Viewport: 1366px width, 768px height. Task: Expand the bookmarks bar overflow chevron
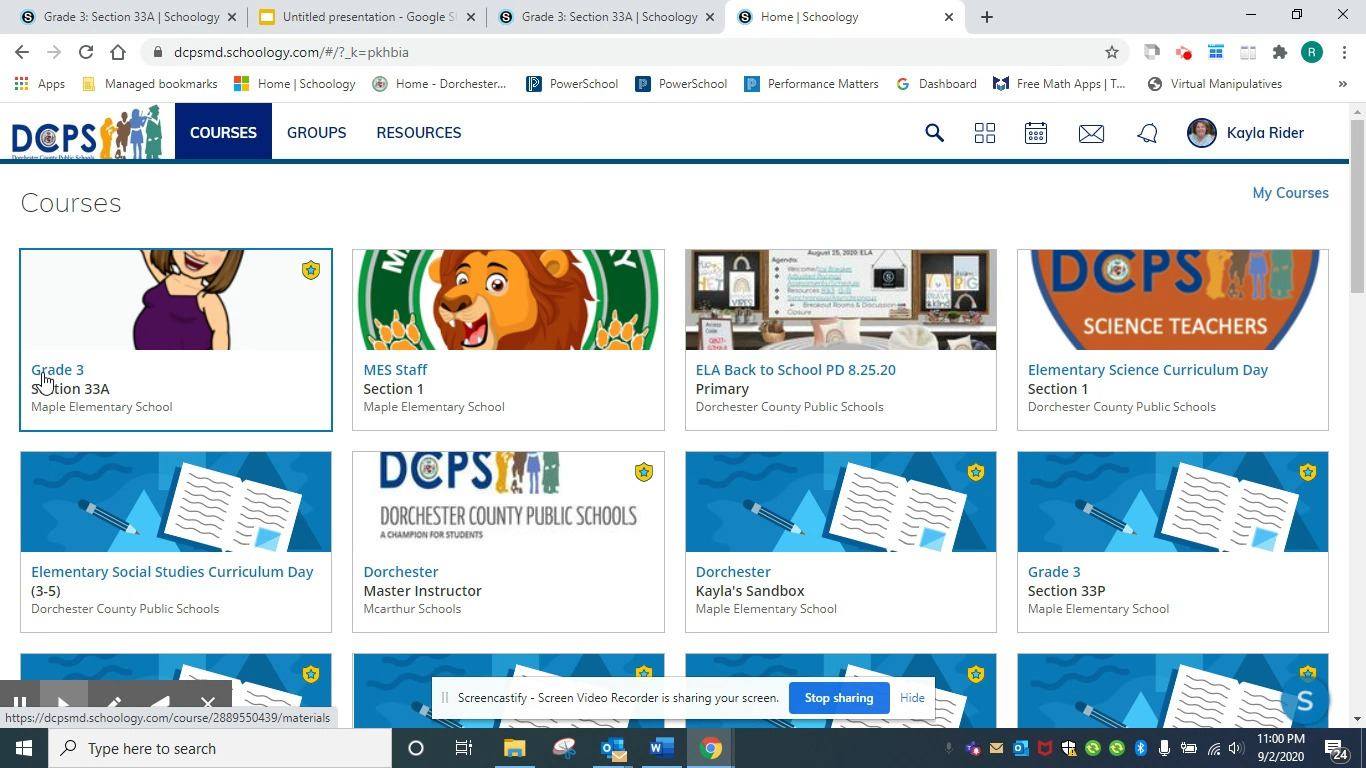pos(1342,84)
